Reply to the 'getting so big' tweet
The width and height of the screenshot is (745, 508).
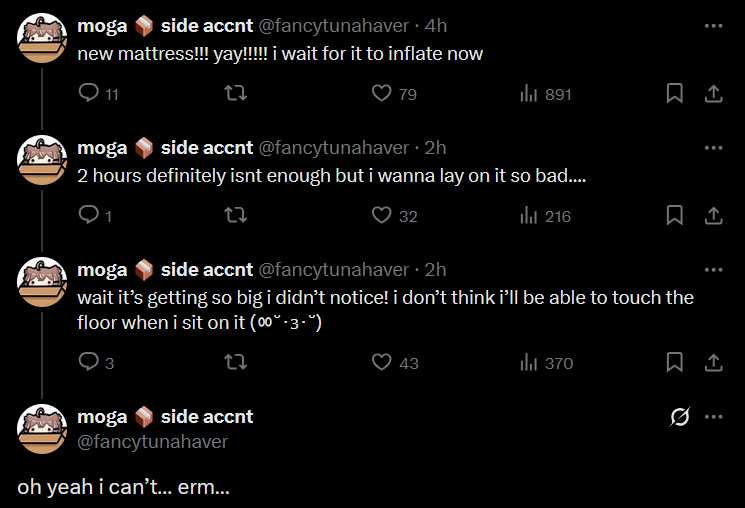(x=89, y=362)
